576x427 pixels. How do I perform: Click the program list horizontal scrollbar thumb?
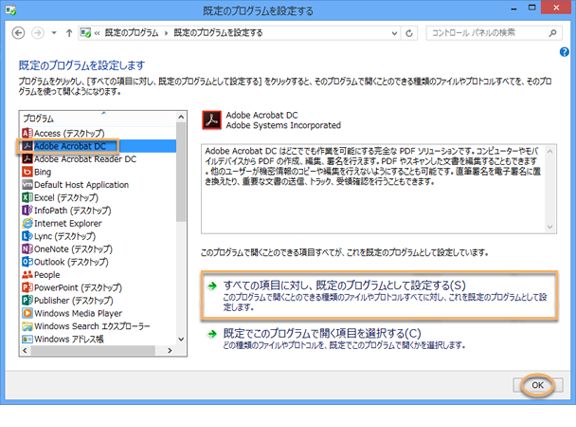93,351
